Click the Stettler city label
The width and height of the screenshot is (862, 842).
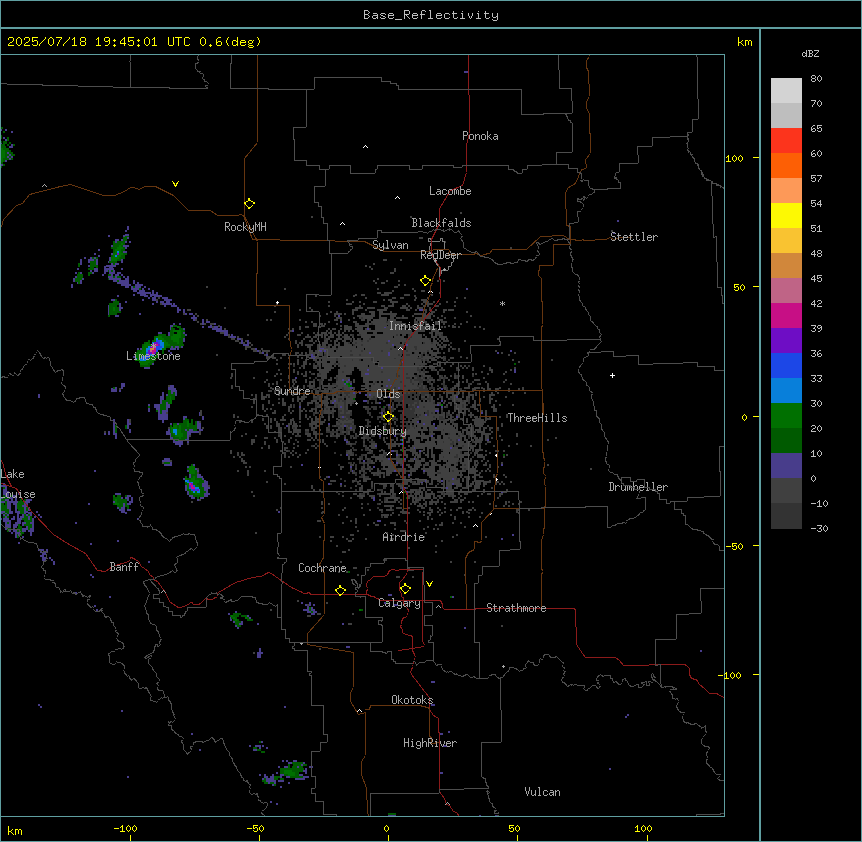[634, 237]
